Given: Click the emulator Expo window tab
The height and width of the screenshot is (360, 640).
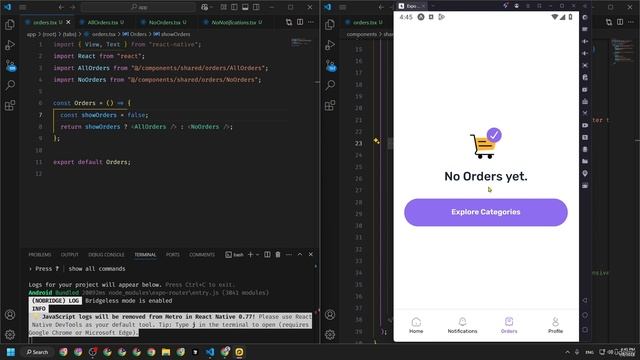Looking at the screenshot, I should coord(411,6).
